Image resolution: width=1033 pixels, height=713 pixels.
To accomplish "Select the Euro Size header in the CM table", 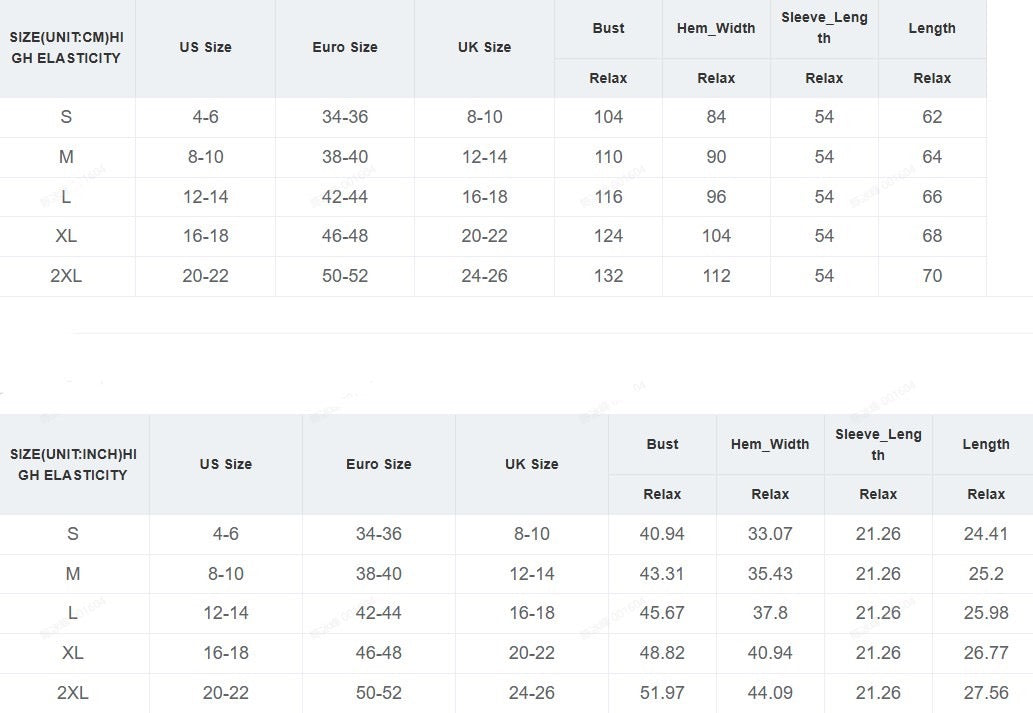I will [x=345, y=47].
